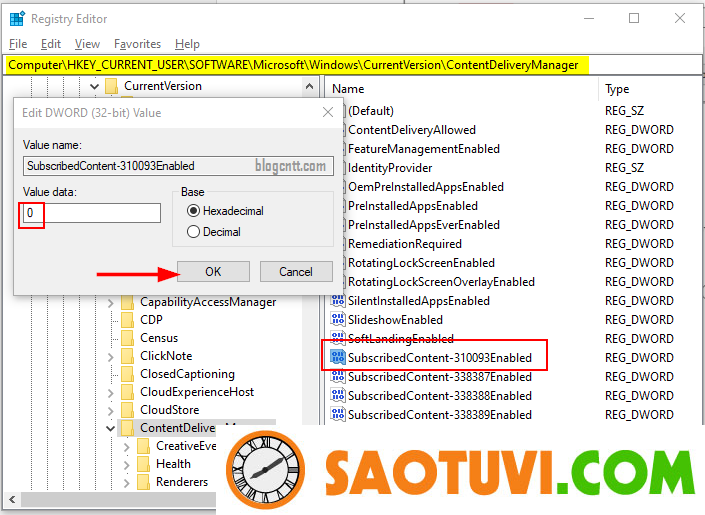Open the View menu

87,44
